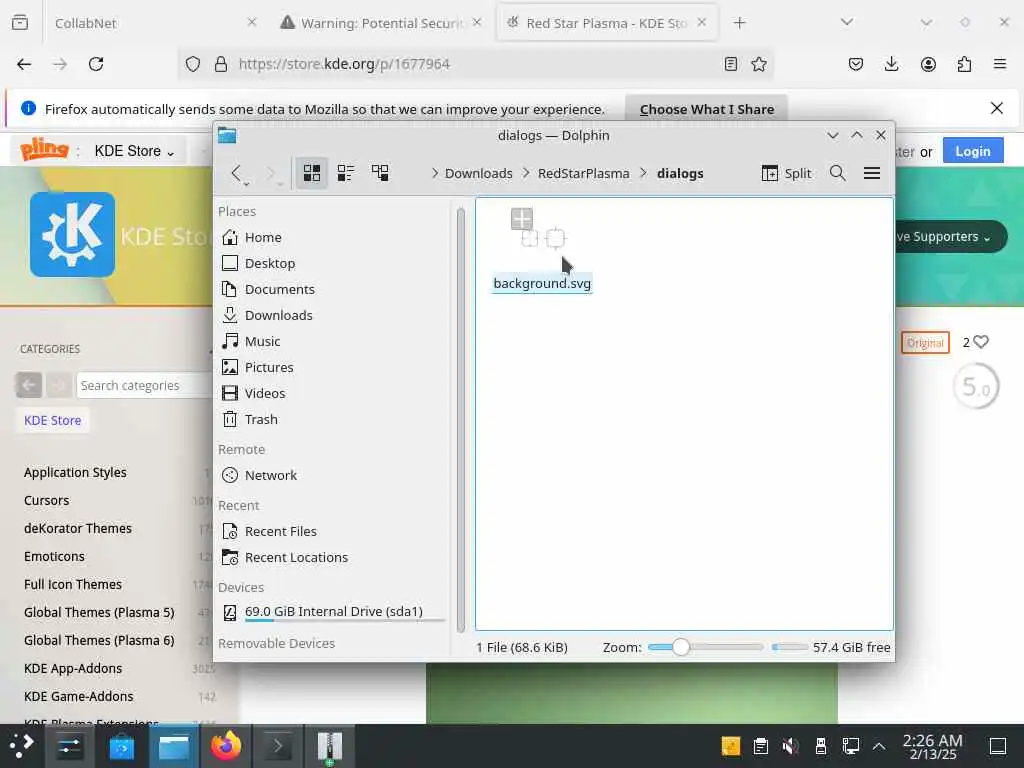1024x768 pixels.
Task: Click KDE Store category chip
Action: pos(53,421)
